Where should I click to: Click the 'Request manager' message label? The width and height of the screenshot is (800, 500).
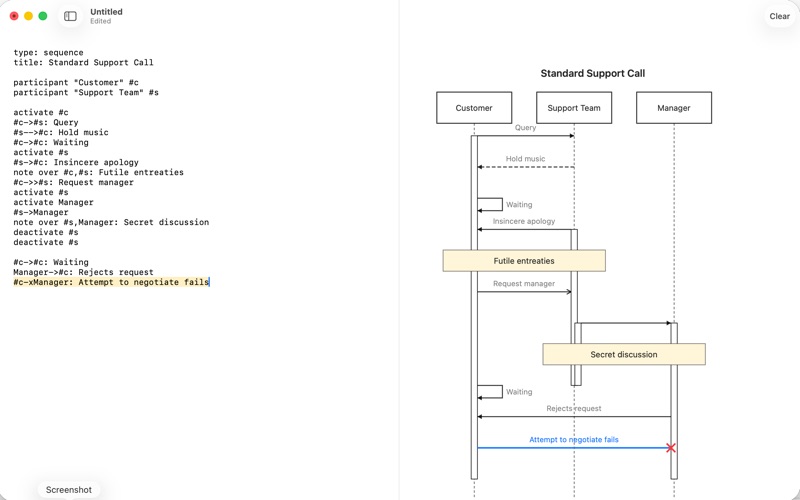point(524,283)
